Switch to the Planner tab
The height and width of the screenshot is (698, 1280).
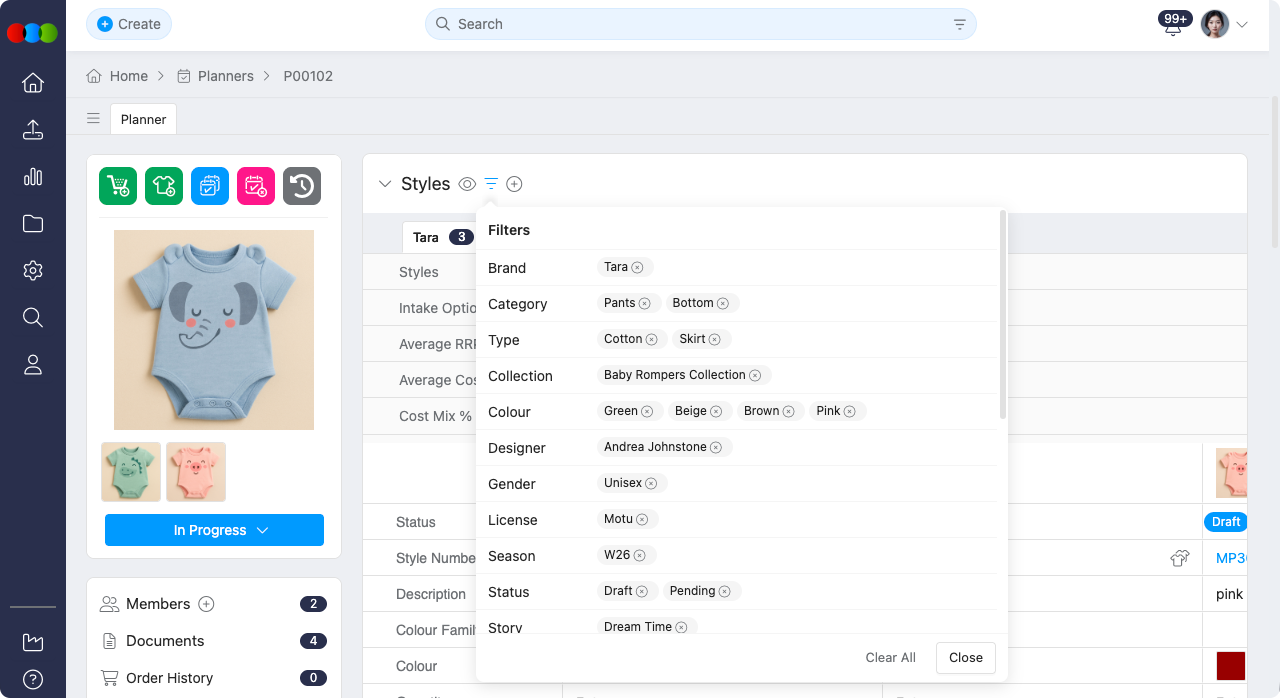click(143, 119)
